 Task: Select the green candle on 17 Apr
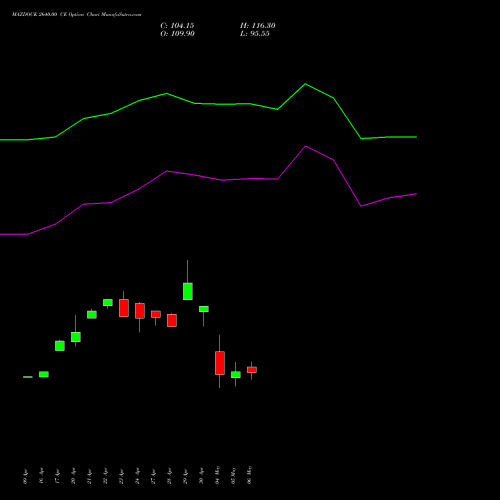pos(60,346)
